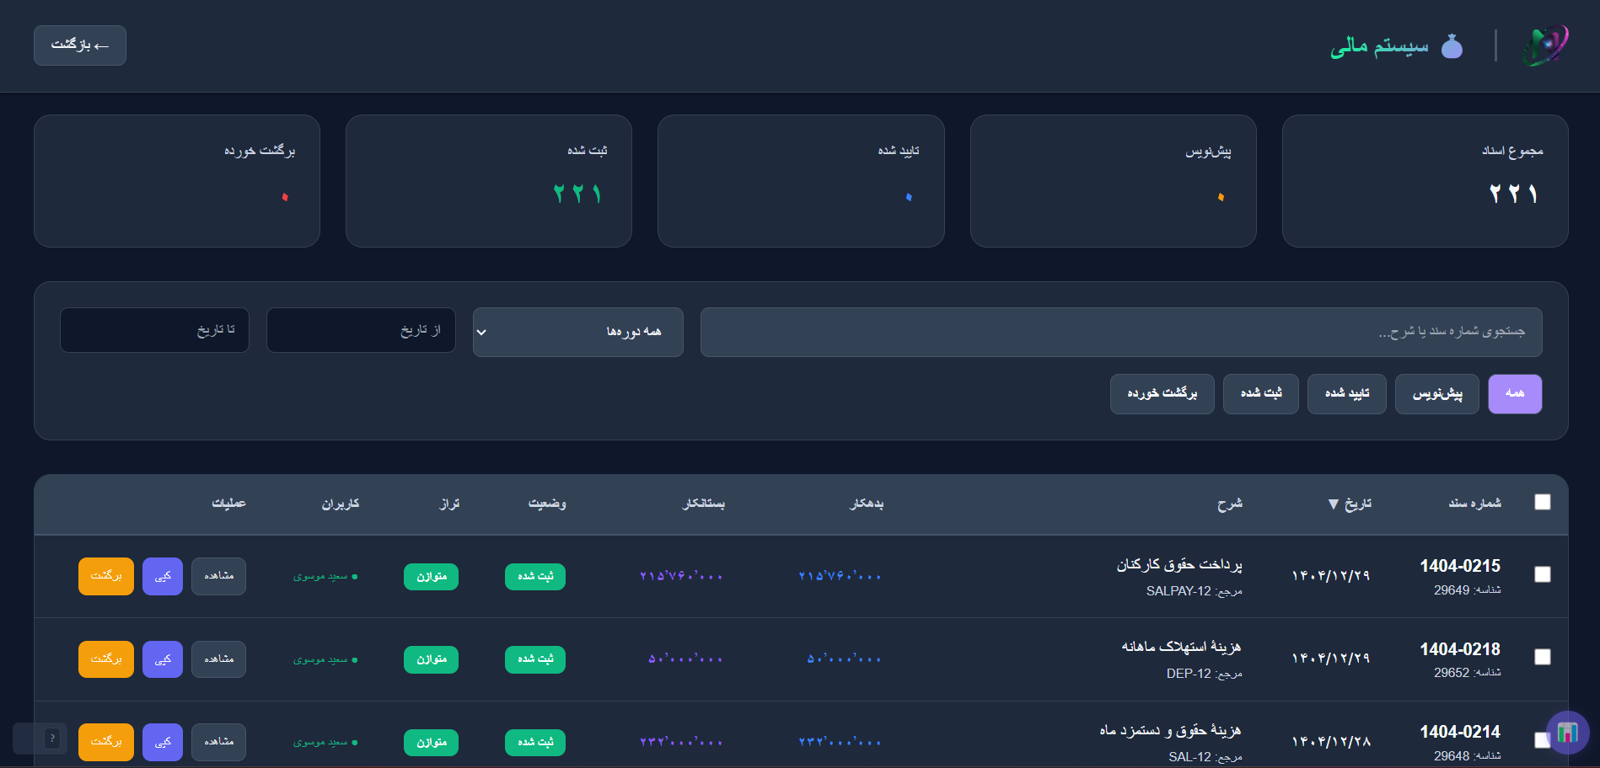Viewport: 1600px width, 768px height.
Task: Select the ثبت شده filter tab
Action: (x=1261, y=394)
